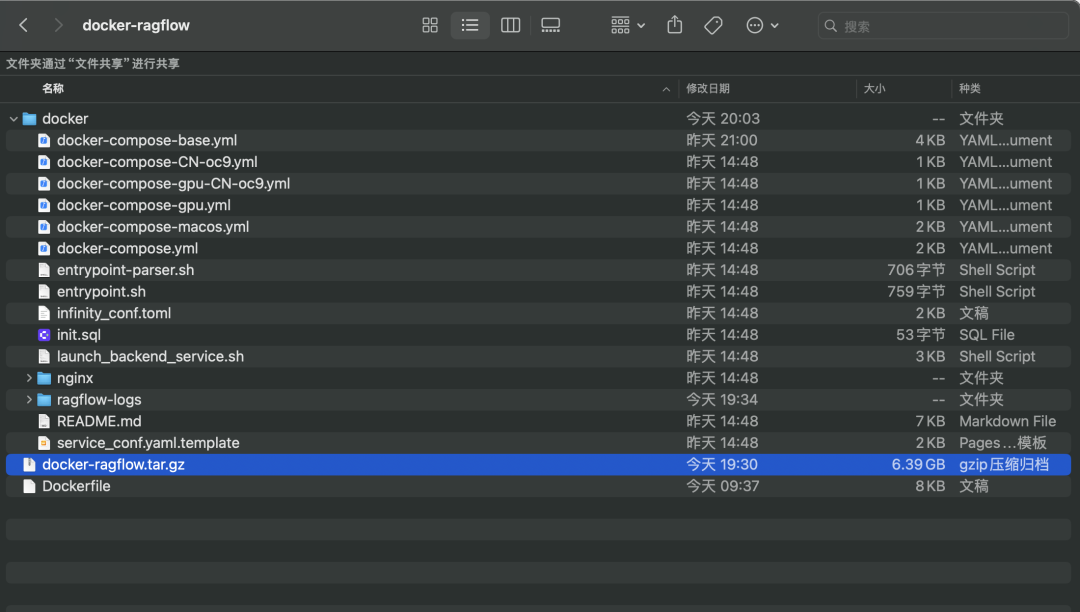
Task: Click the docker-compose-macos.yml file icon
Action: tap(44, 226)
